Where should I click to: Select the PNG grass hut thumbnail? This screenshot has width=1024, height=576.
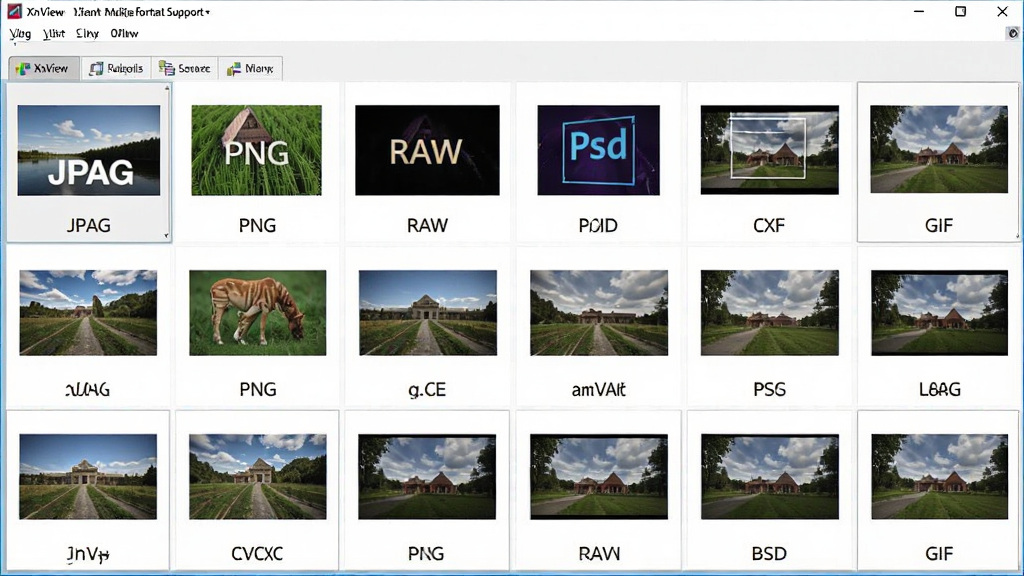pos(257,150)
